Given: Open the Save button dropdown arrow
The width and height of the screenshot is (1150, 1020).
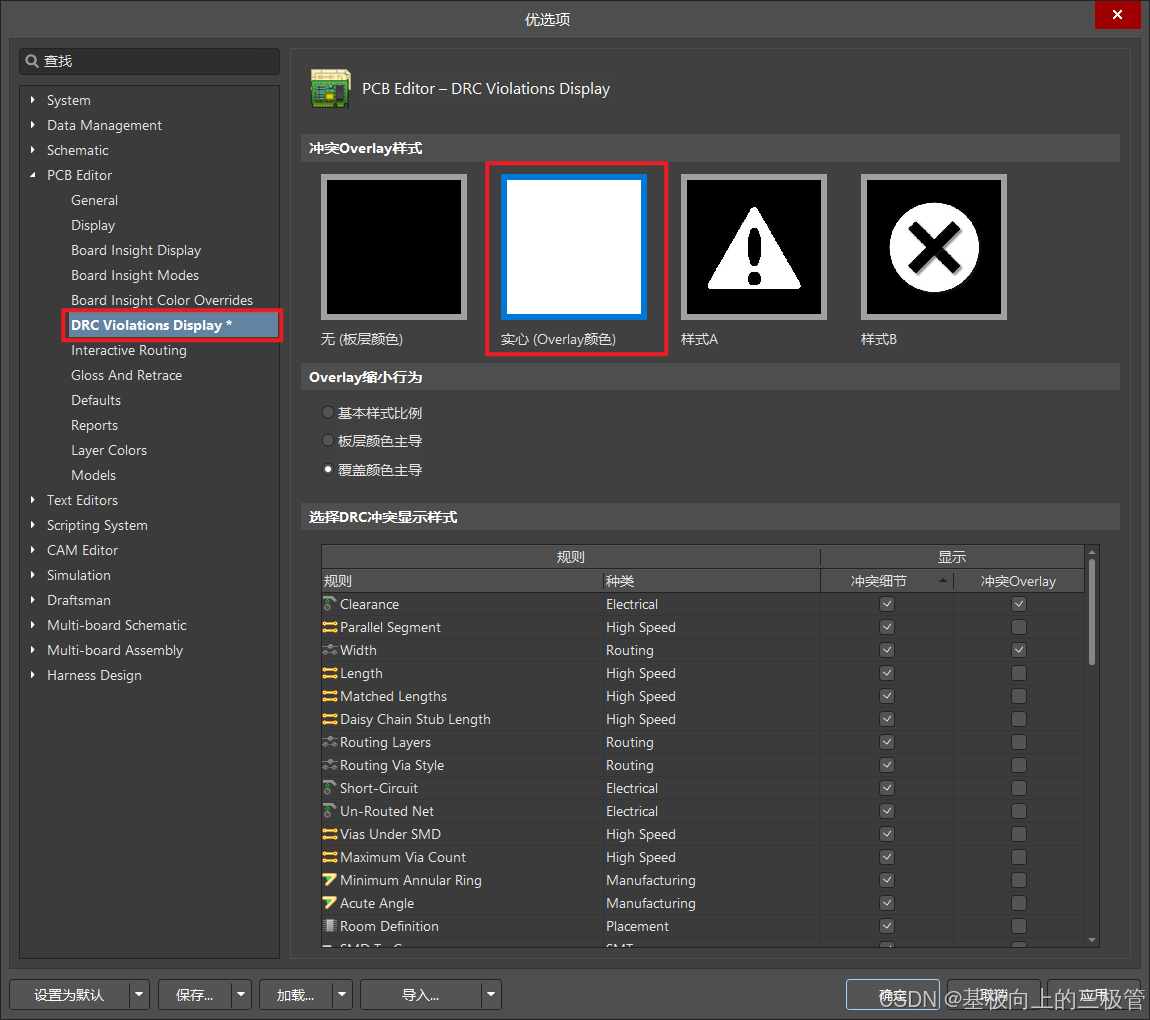Looking at the screenshot, I should coord(241,995).
